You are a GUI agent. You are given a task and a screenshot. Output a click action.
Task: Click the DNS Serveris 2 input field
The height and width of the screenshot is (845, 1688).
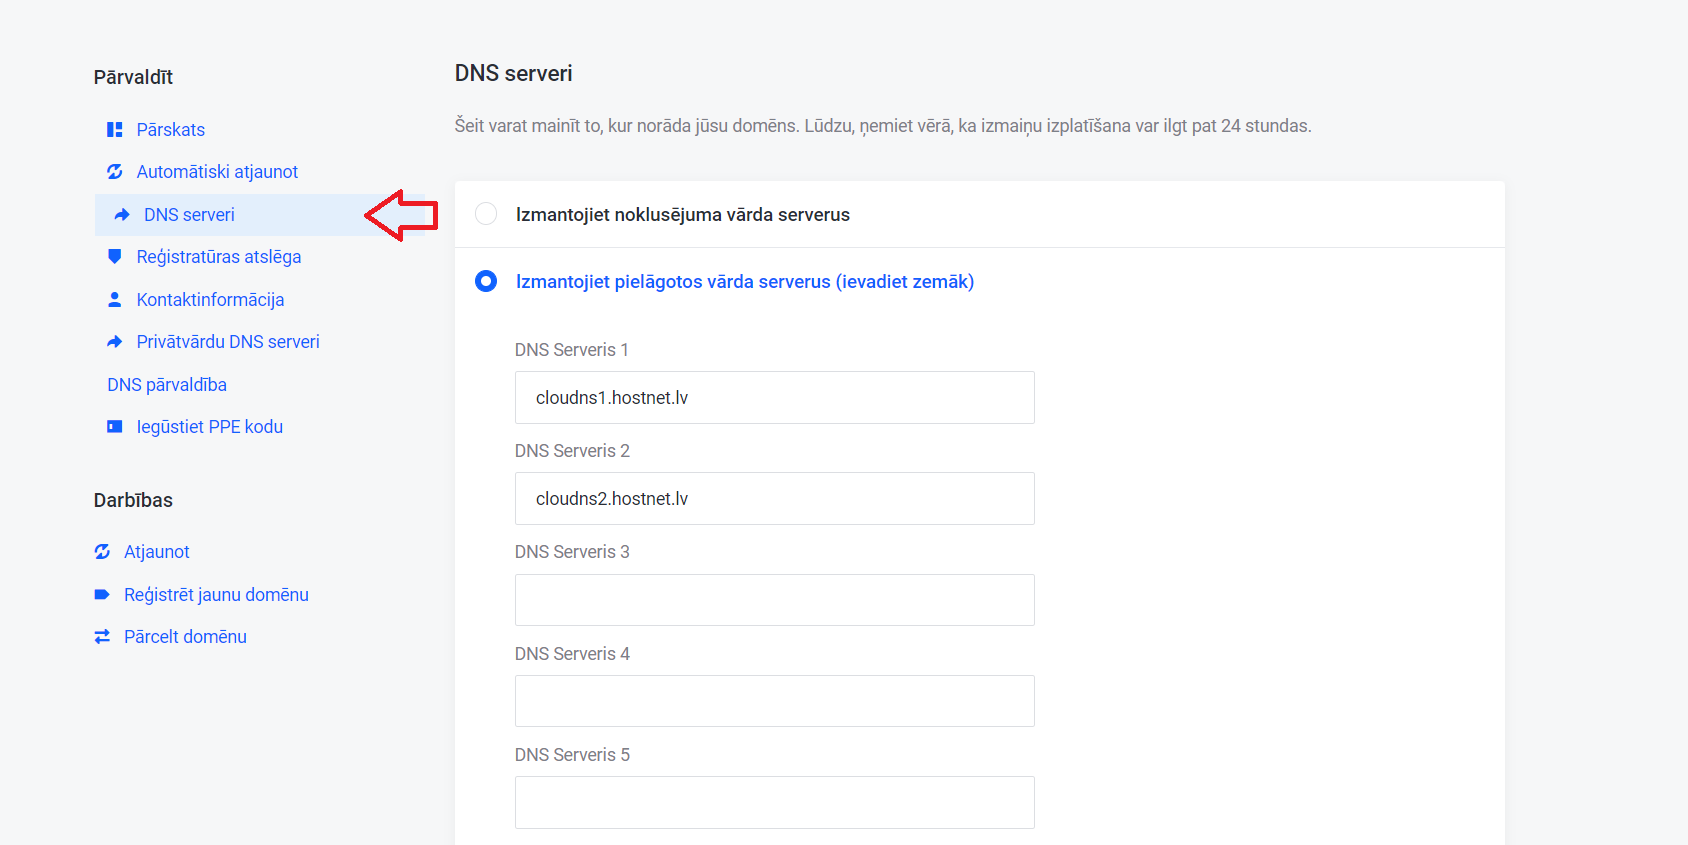point(774,499)
